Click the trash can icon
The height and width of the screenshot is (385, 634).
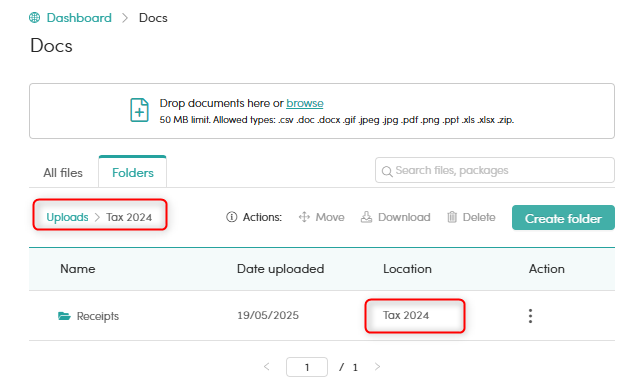[x=452, y=217]
